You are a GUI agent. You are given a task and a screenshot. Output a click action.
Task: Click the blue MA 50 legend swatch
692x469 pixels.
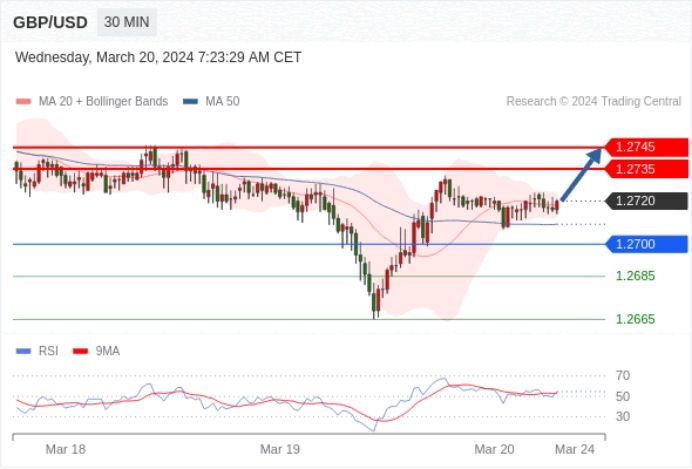click(x=191, y=101)
